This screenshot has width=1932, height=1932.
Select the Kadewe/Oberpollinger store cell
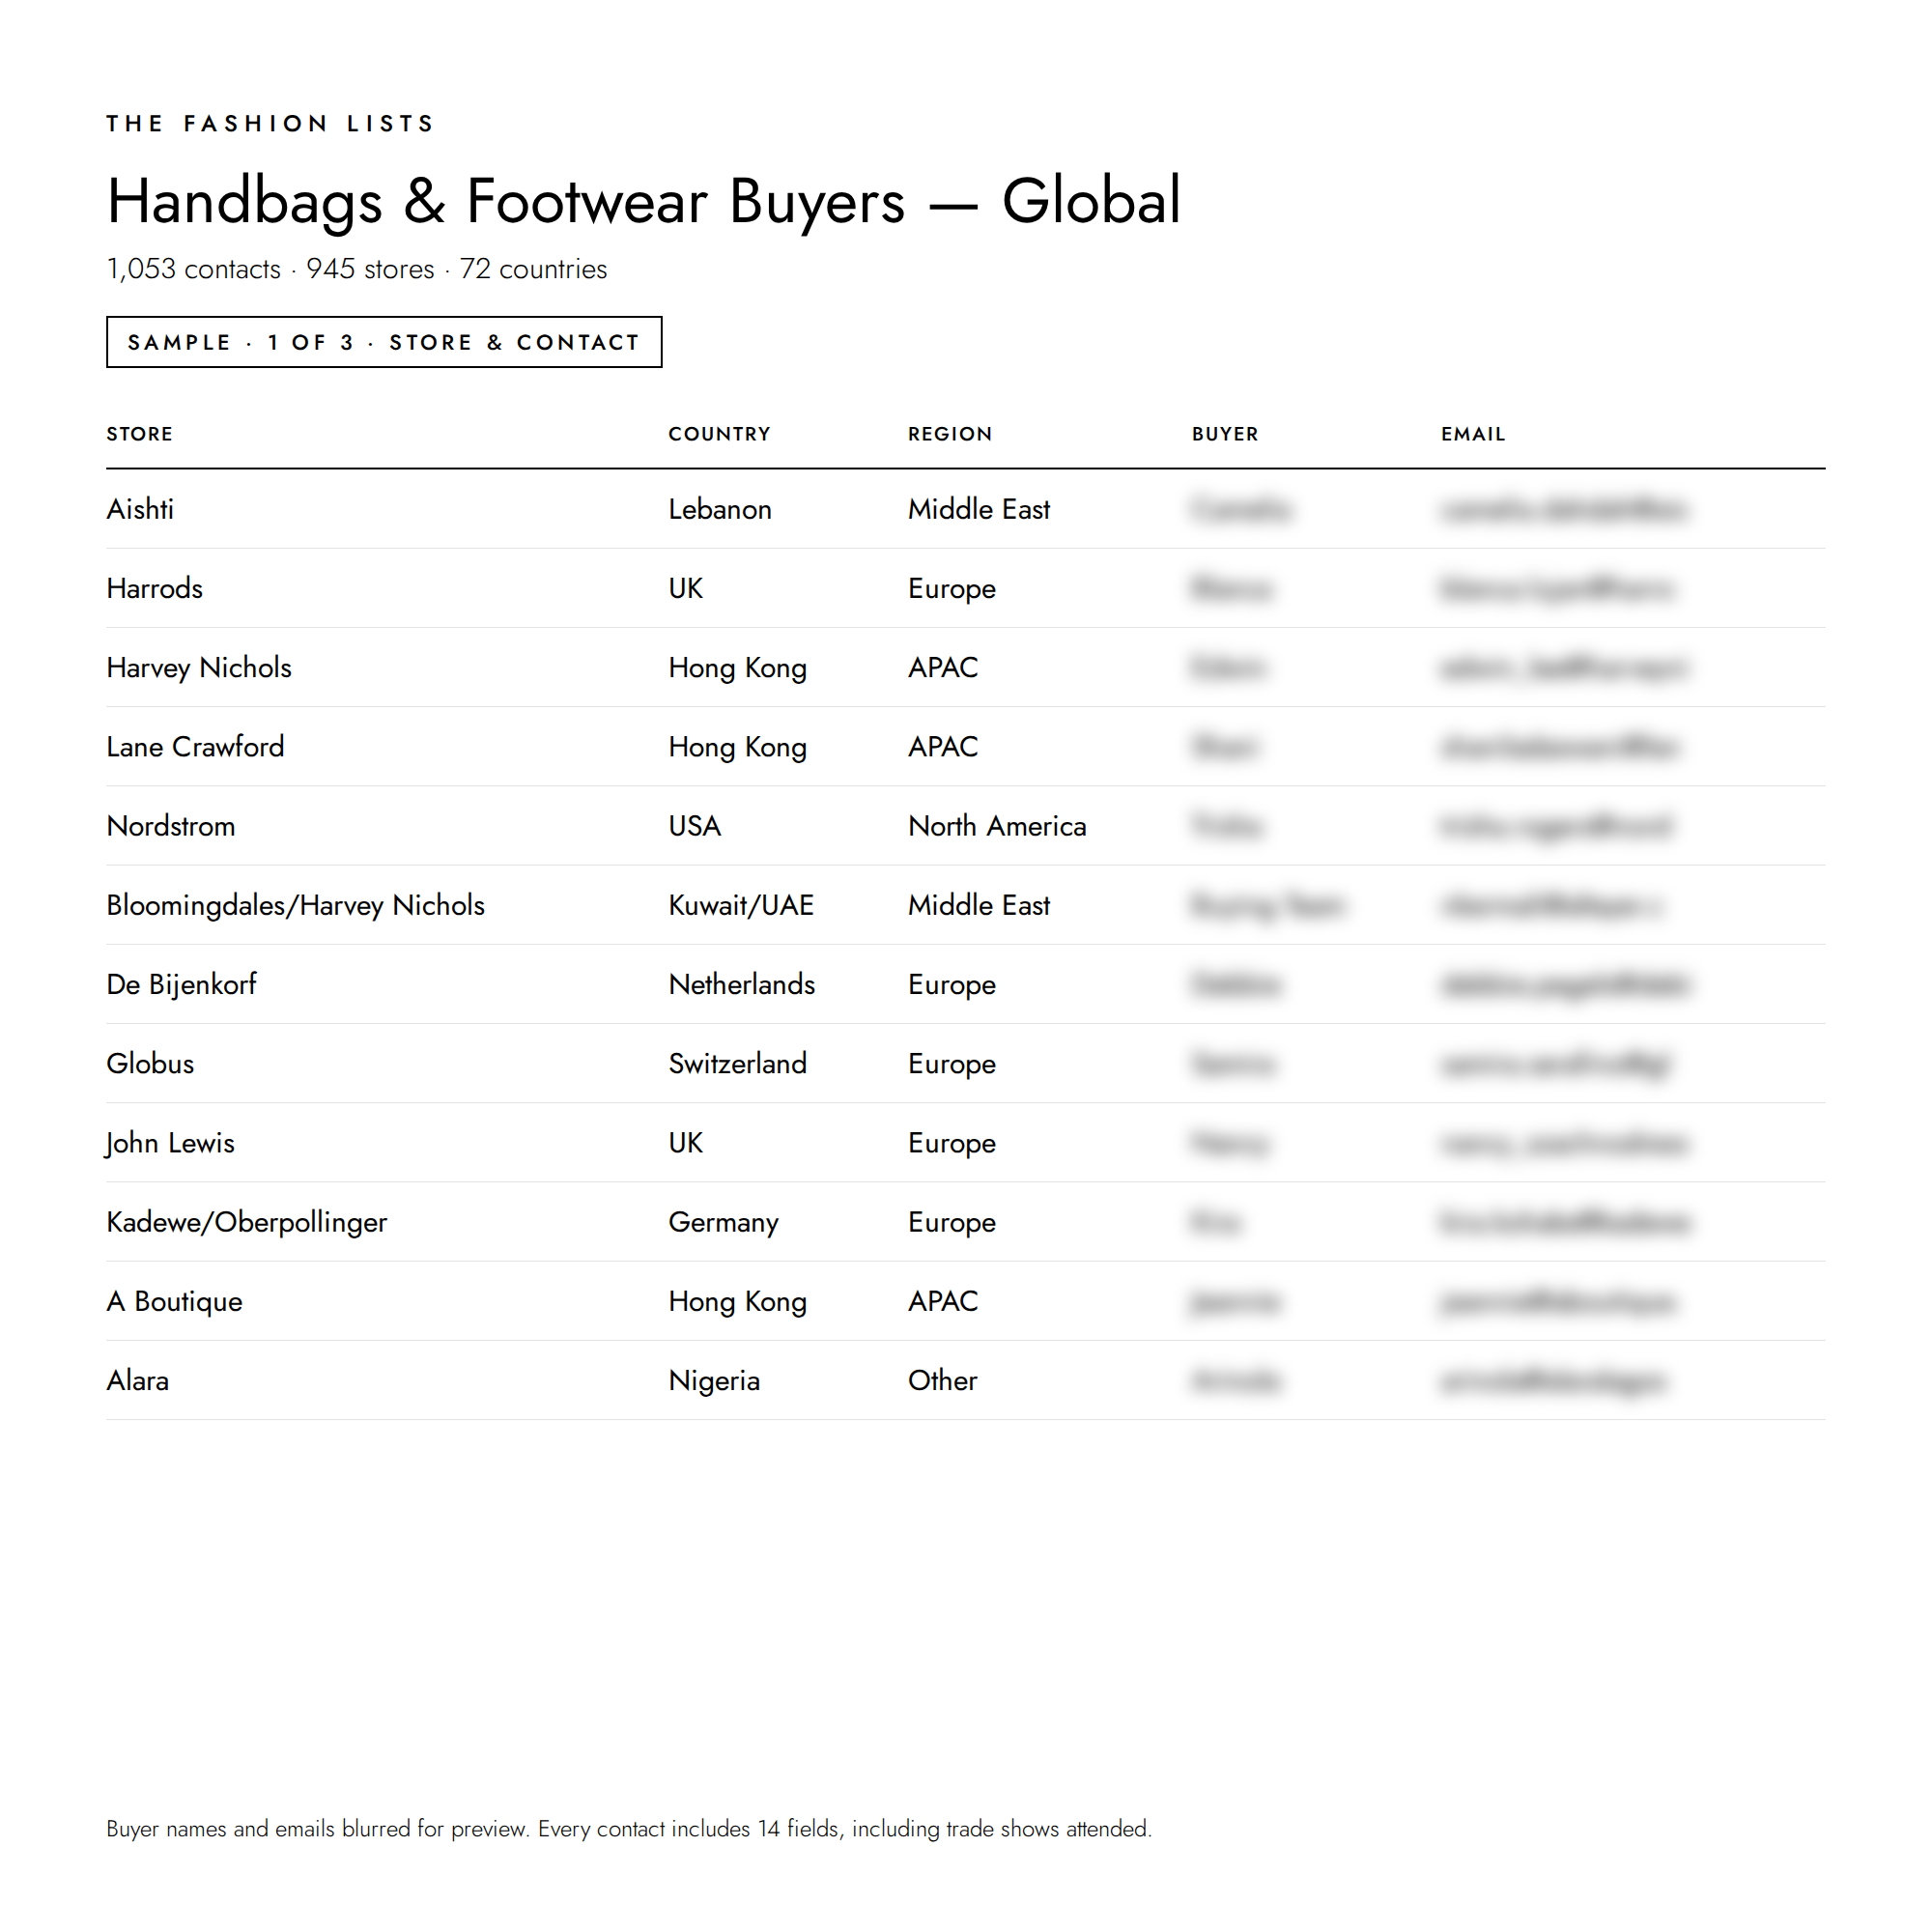point(246,1222)
